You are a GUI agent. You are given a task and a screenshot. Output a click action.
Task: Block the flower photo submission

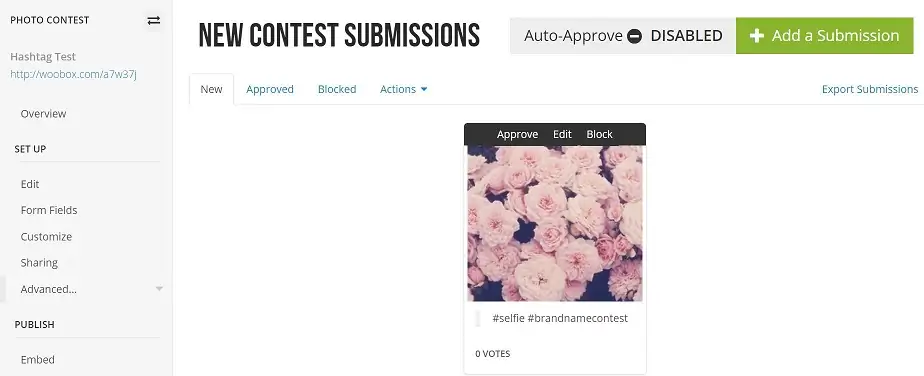[x=599, y=134]
